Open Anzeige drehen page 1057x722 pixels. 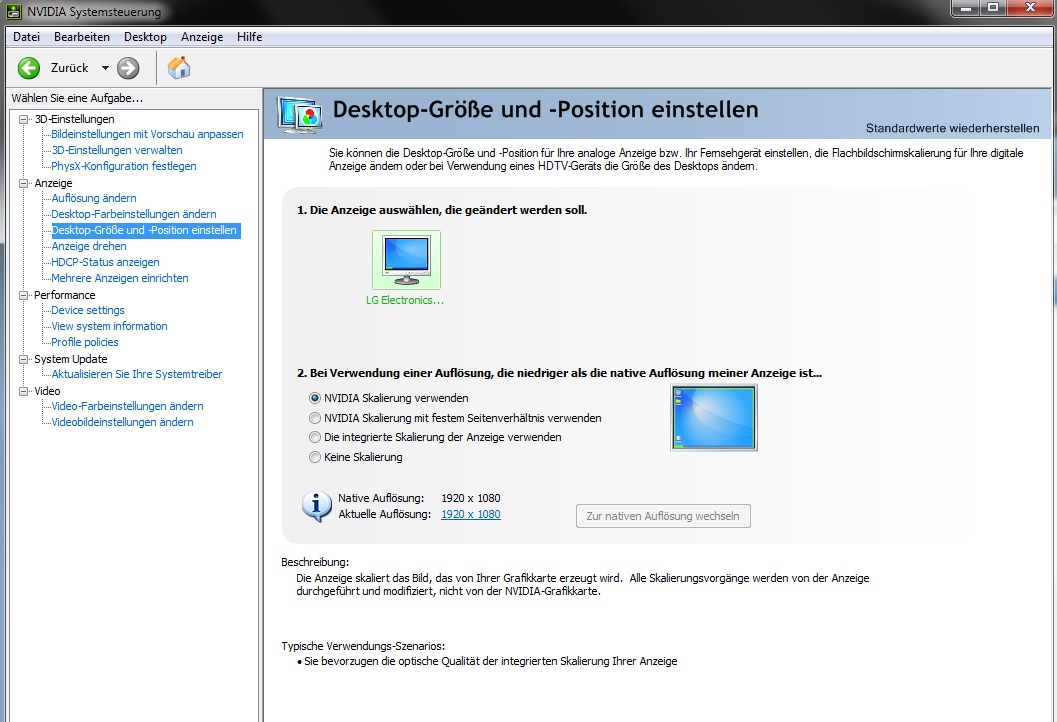click(89, 247)
